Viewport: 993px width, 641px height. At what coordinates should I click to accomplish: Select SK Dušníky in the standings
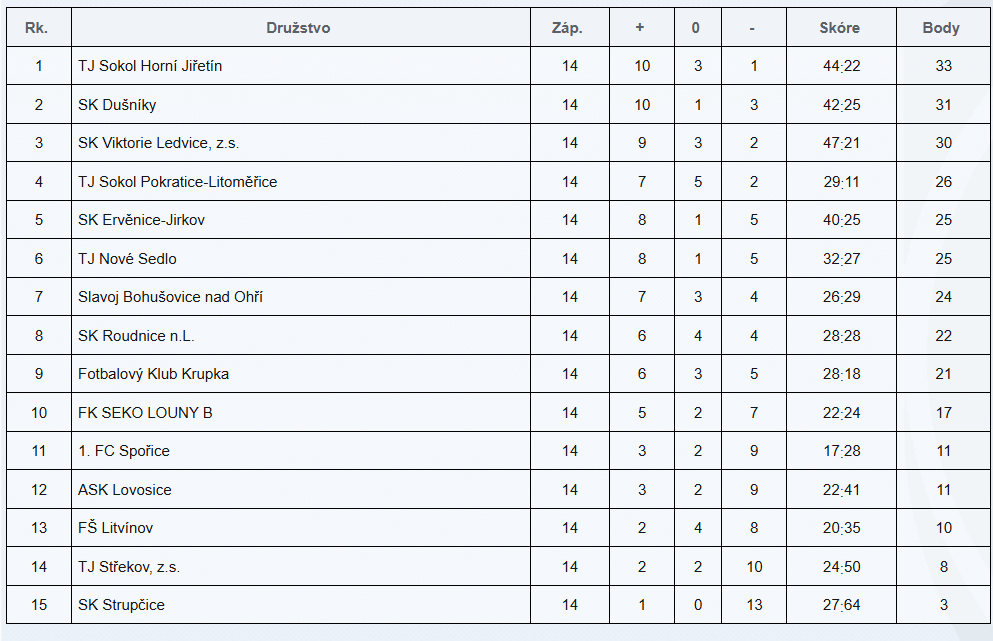(x=117, y=105)
